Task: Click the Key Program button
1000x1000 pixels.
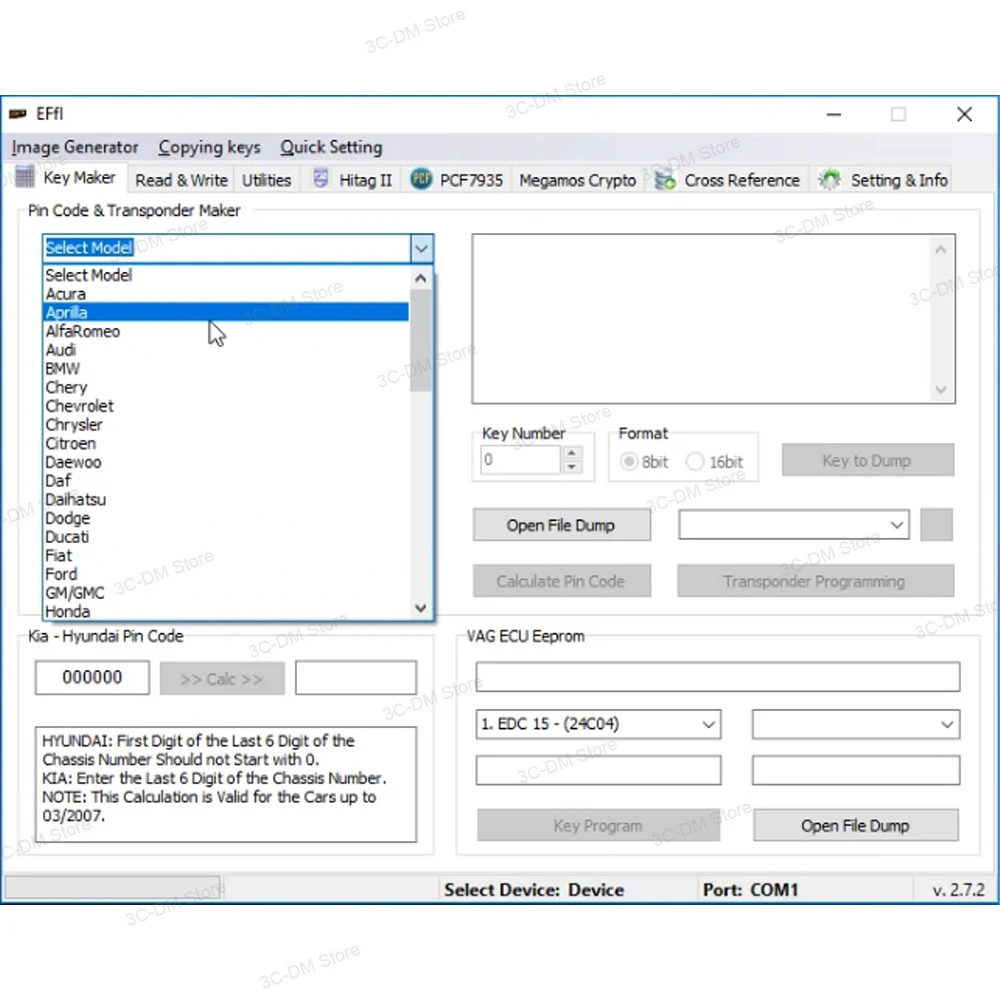Action: (x=598, y=825)
